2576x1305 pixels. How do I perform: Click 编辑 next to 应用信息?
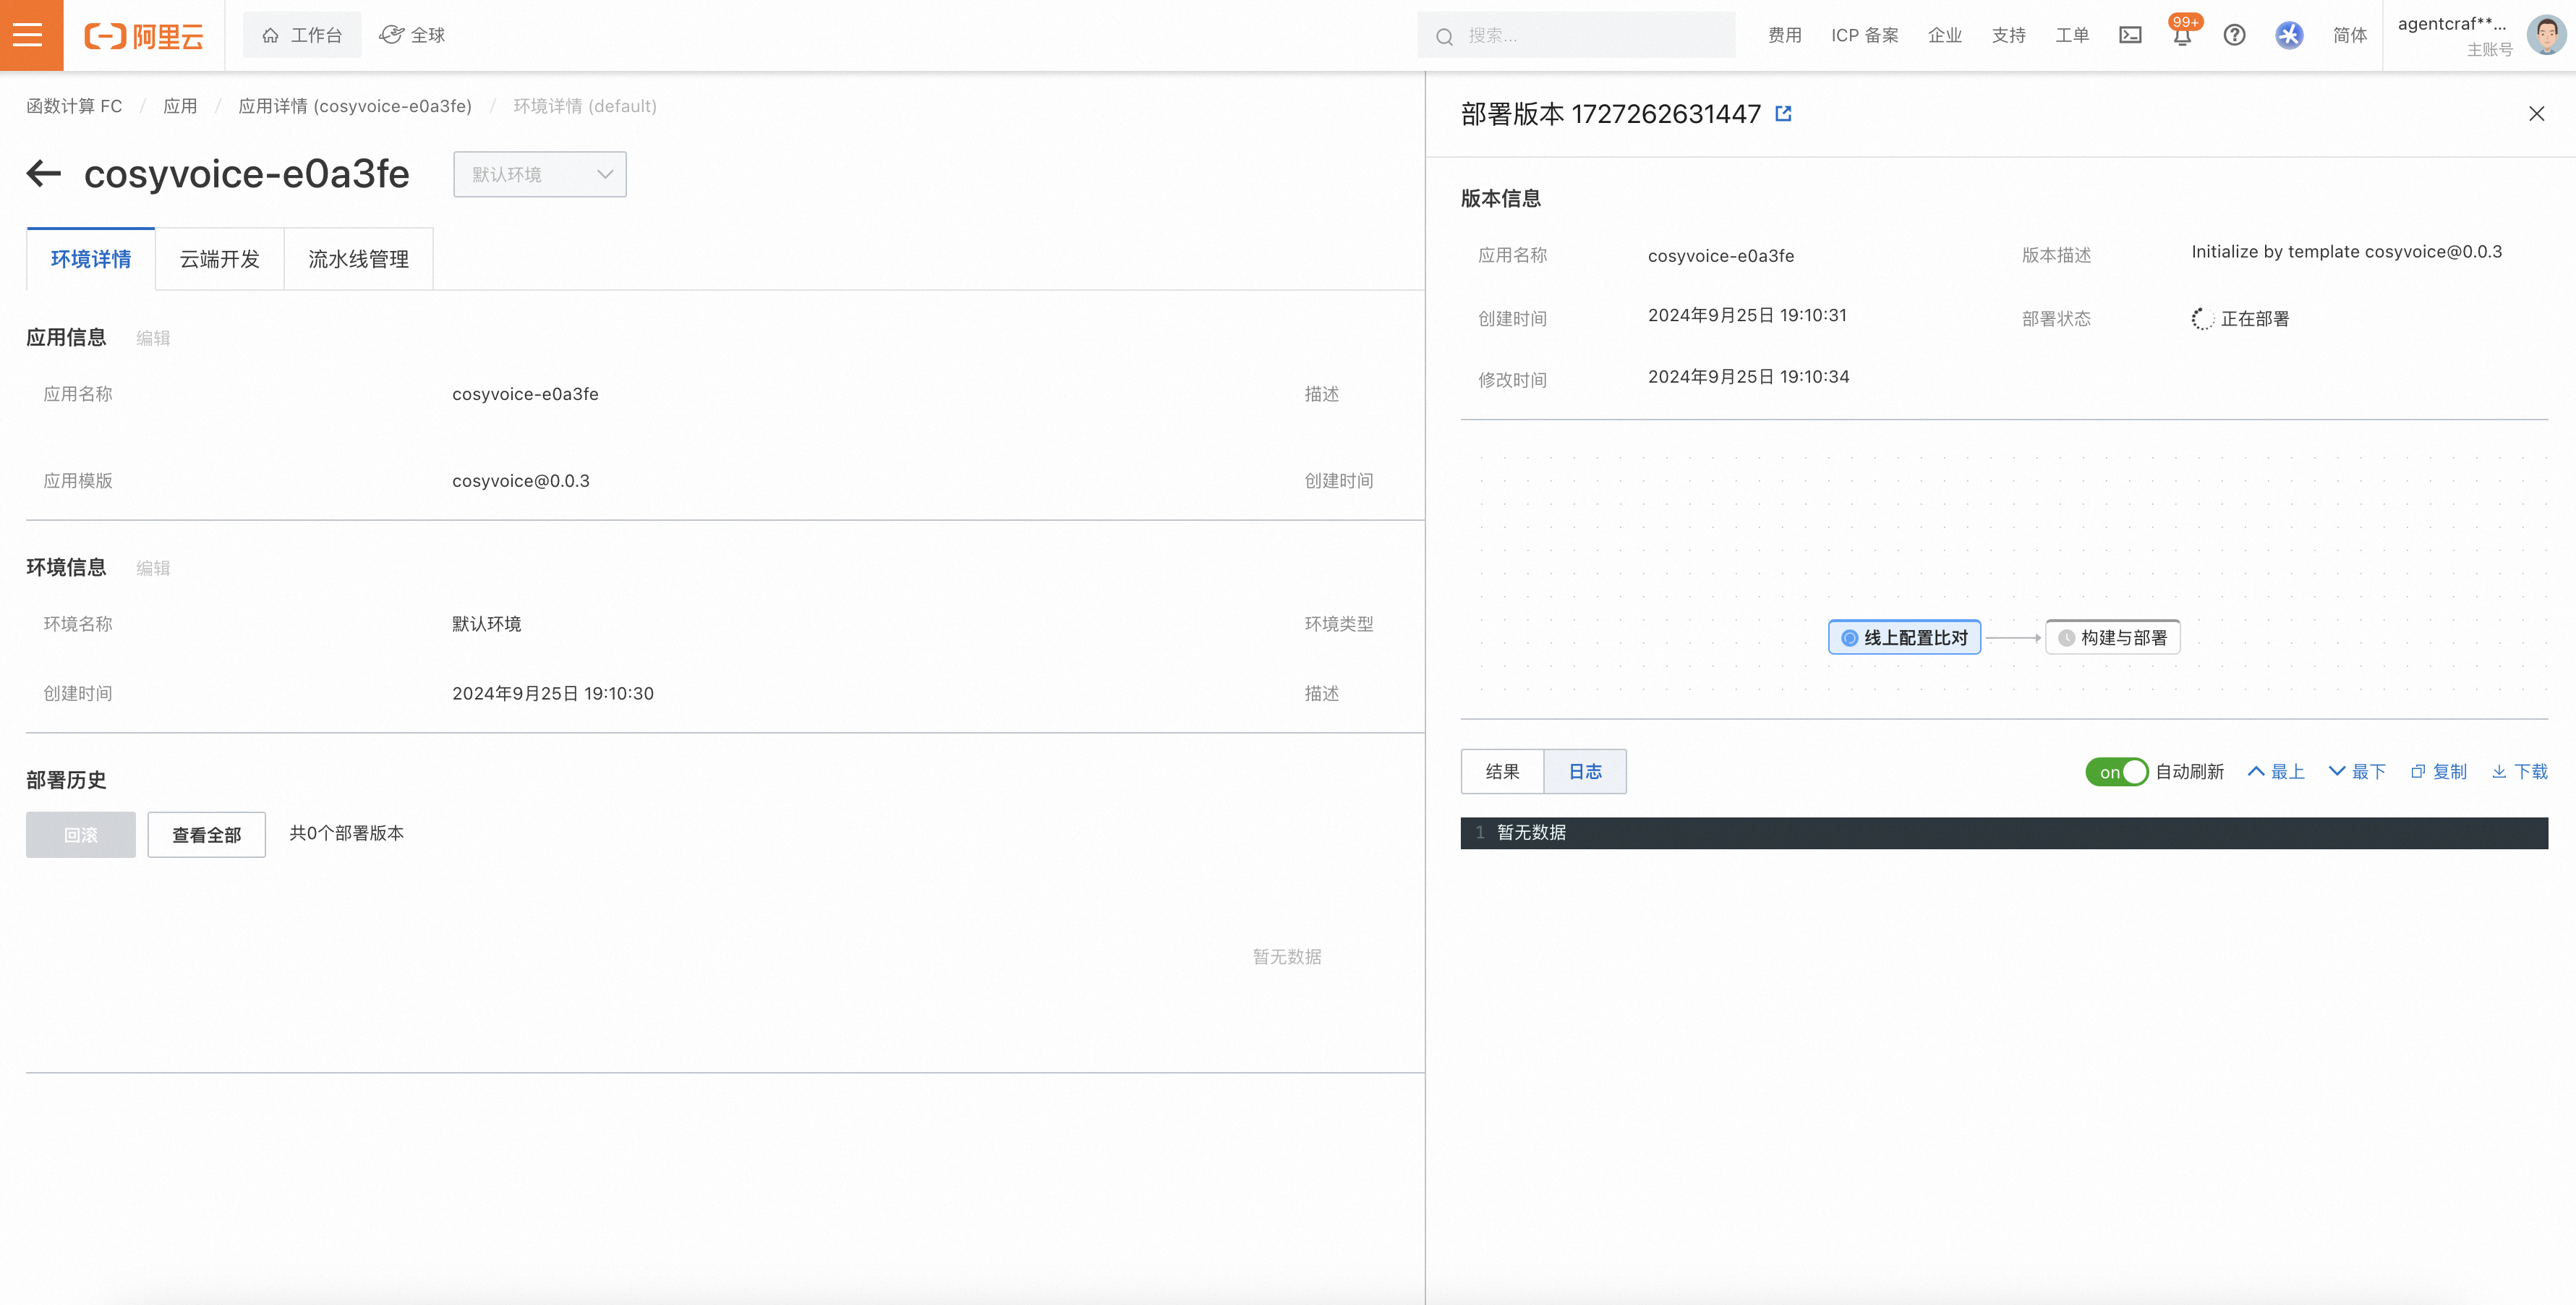[x=152, y=338]
